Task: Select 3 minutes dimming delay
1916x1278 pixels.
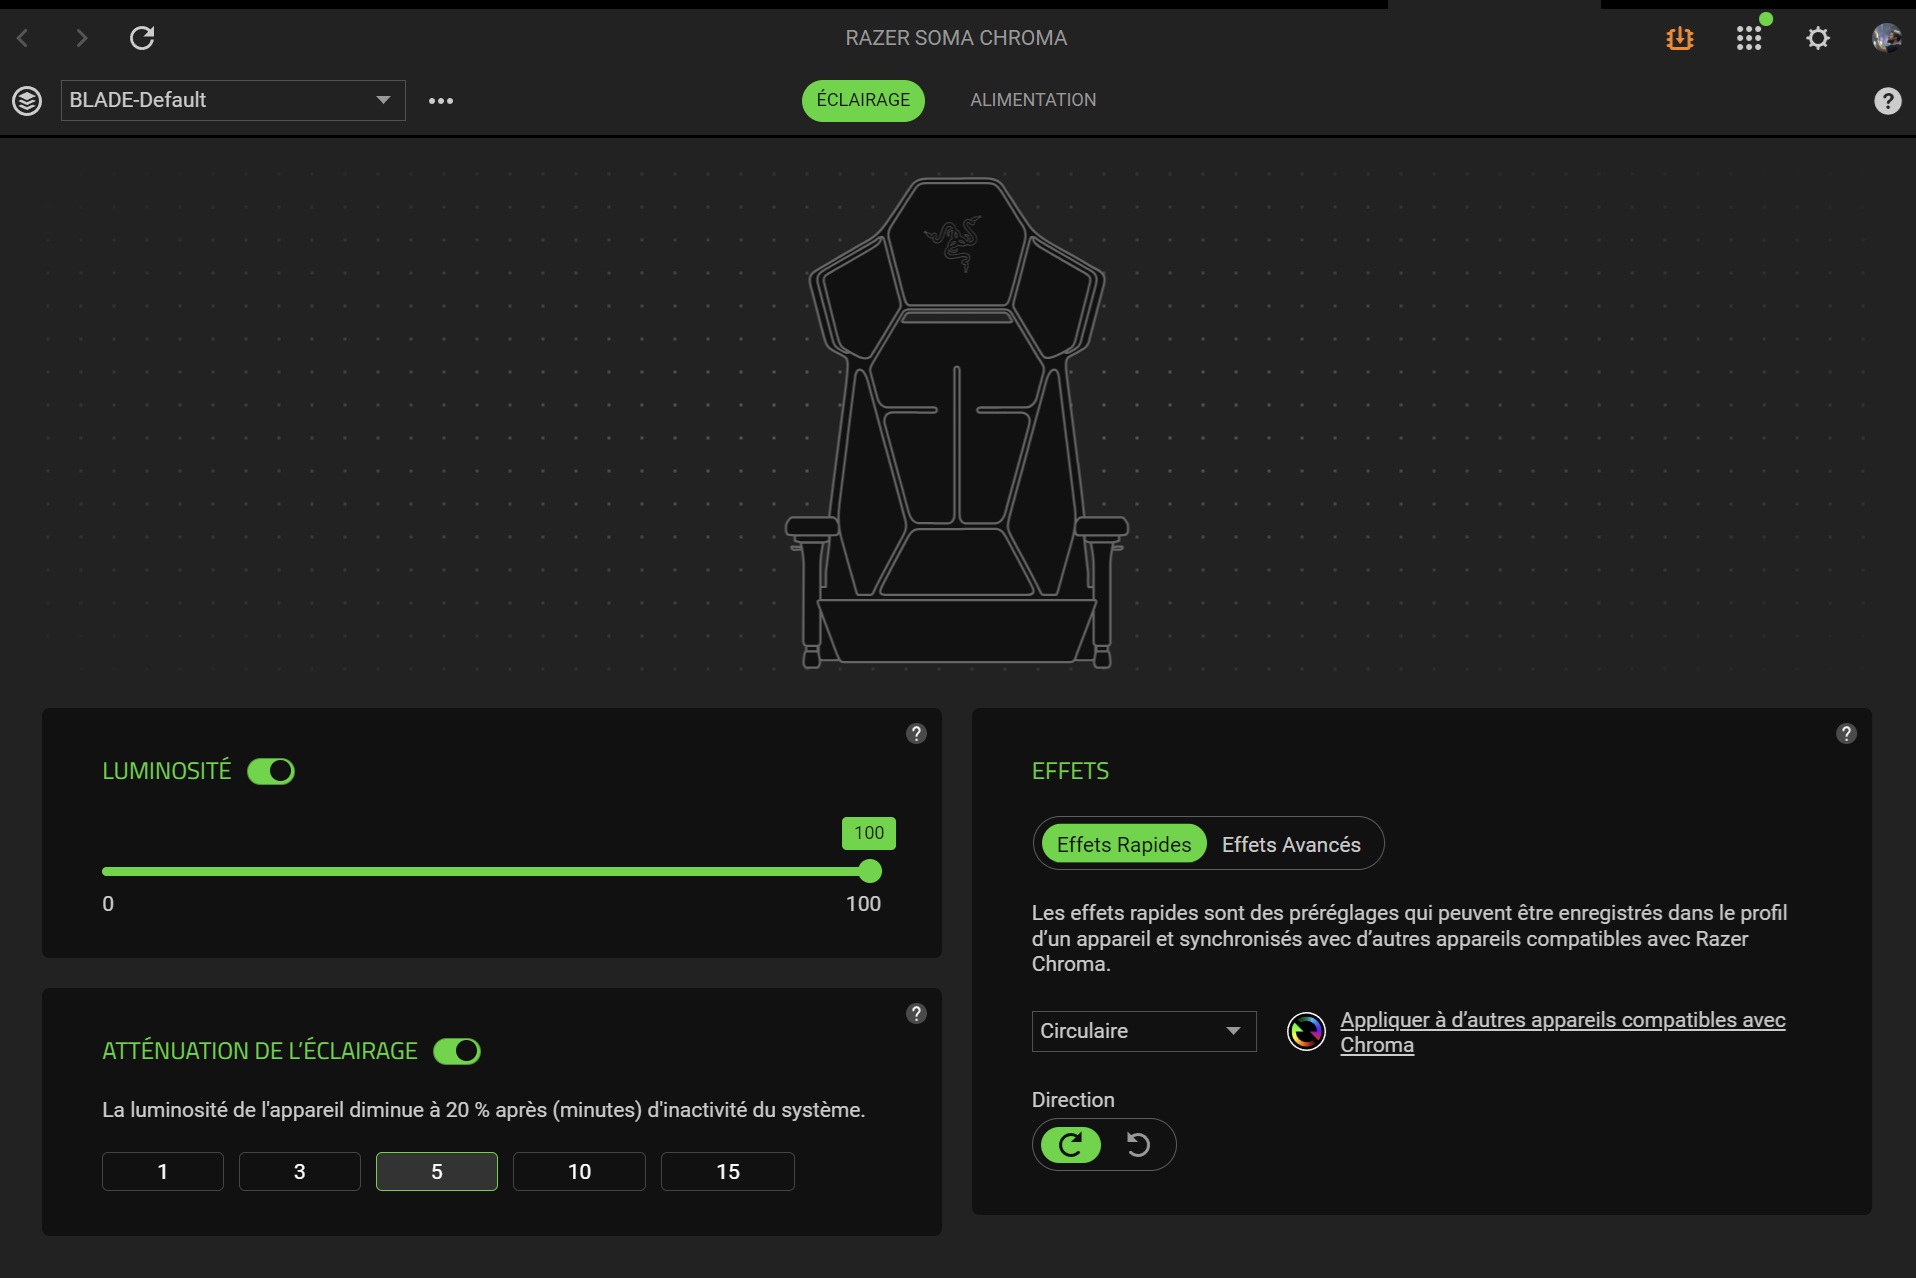Action: tap(300, 1171)
